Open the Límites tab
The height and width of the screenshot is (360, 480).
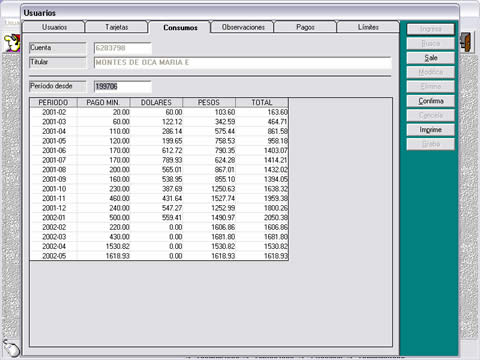(x=368, y=27)
